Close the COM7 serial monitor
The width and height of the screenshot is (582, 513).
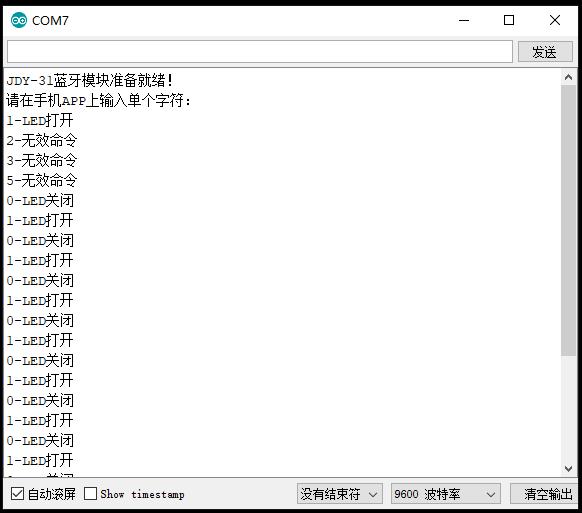(x=555, y=20)
